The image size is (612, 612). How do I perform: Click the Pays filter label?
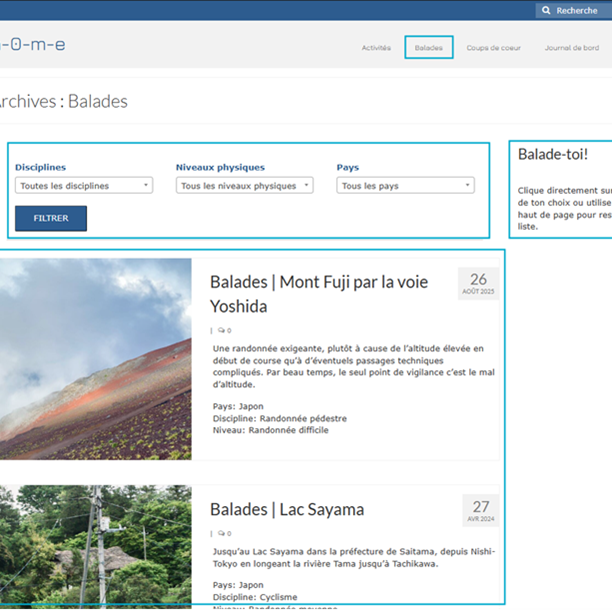pyautogui.click(x=348, y=167)
